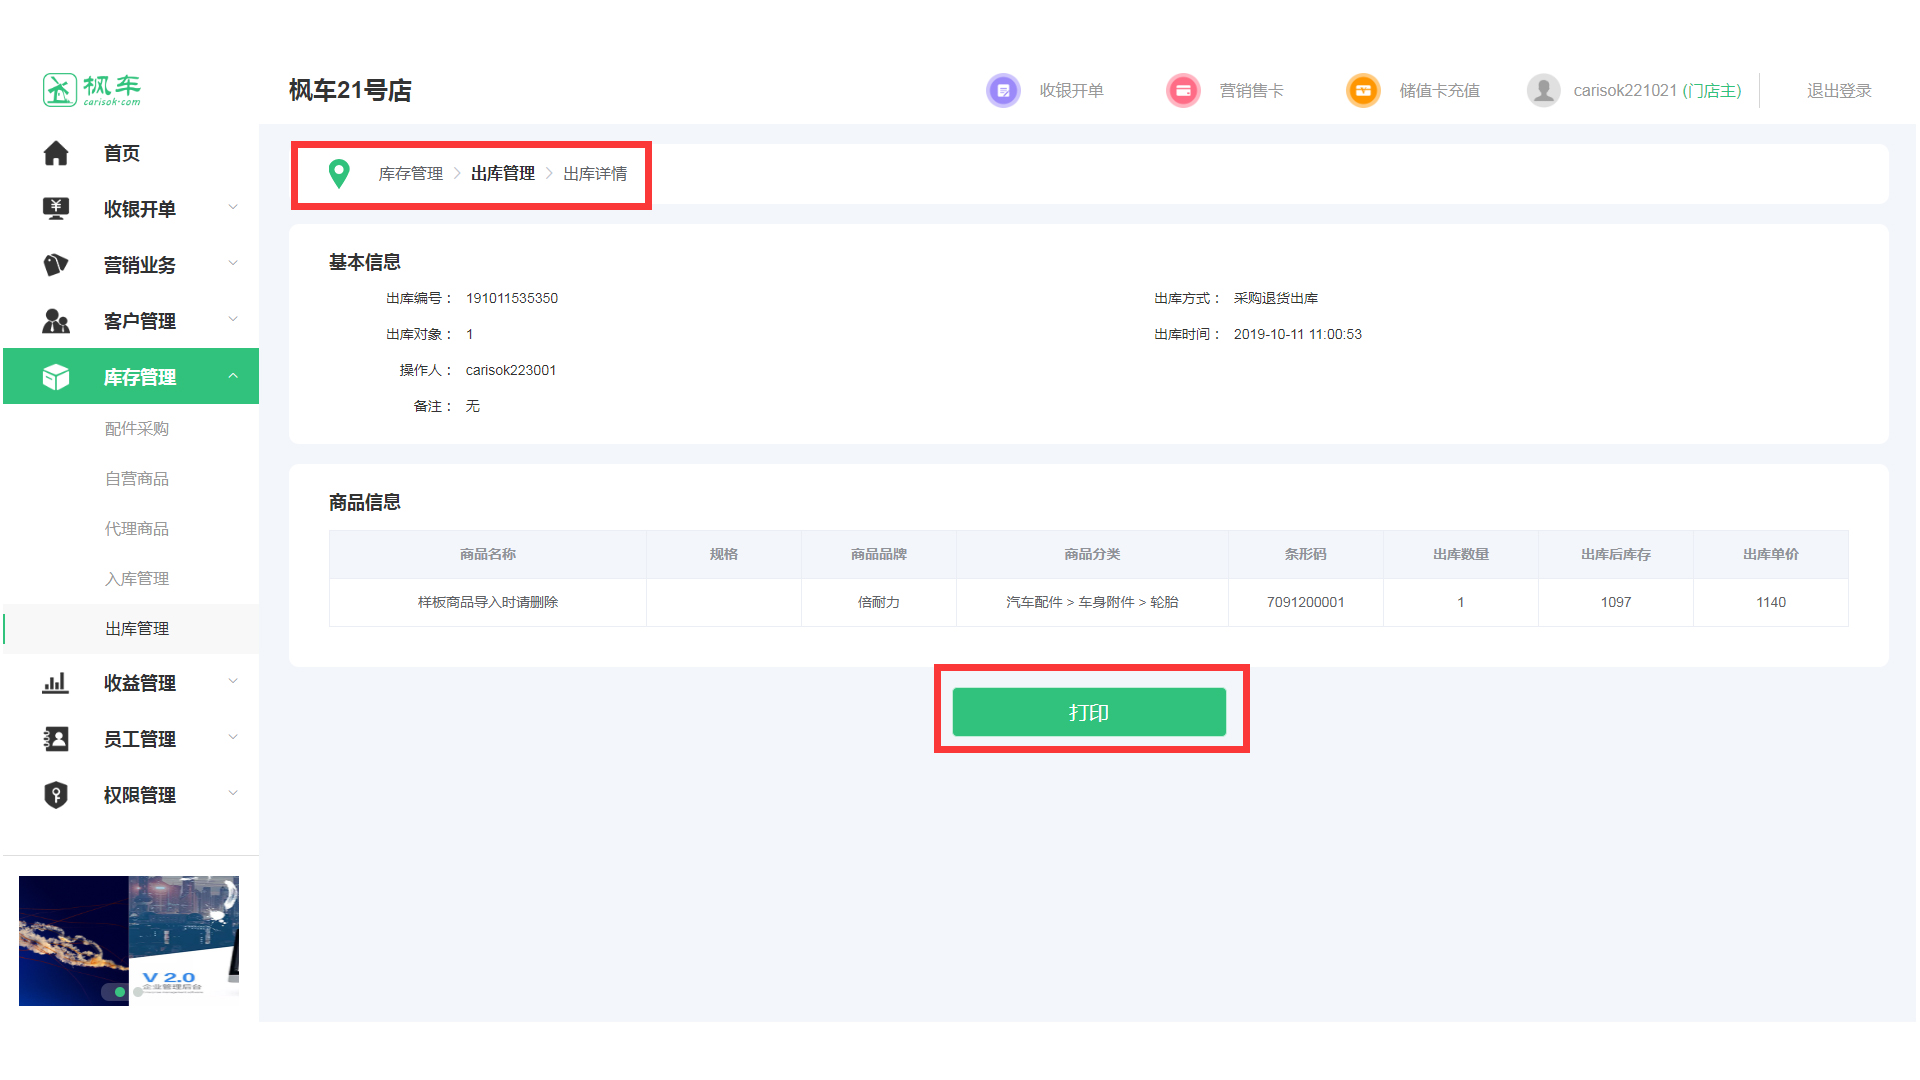Collapse the 库存管理 menu chevron
The width and height of the screenshot is (1920, 1080).
tap(233, 376)
